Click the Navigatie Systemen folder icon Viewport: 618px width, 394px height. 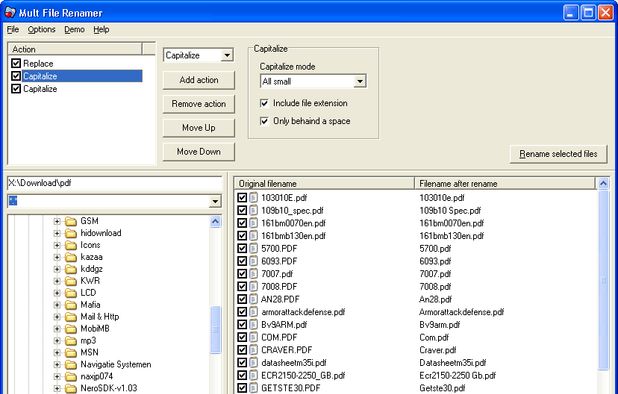[71, 365]
